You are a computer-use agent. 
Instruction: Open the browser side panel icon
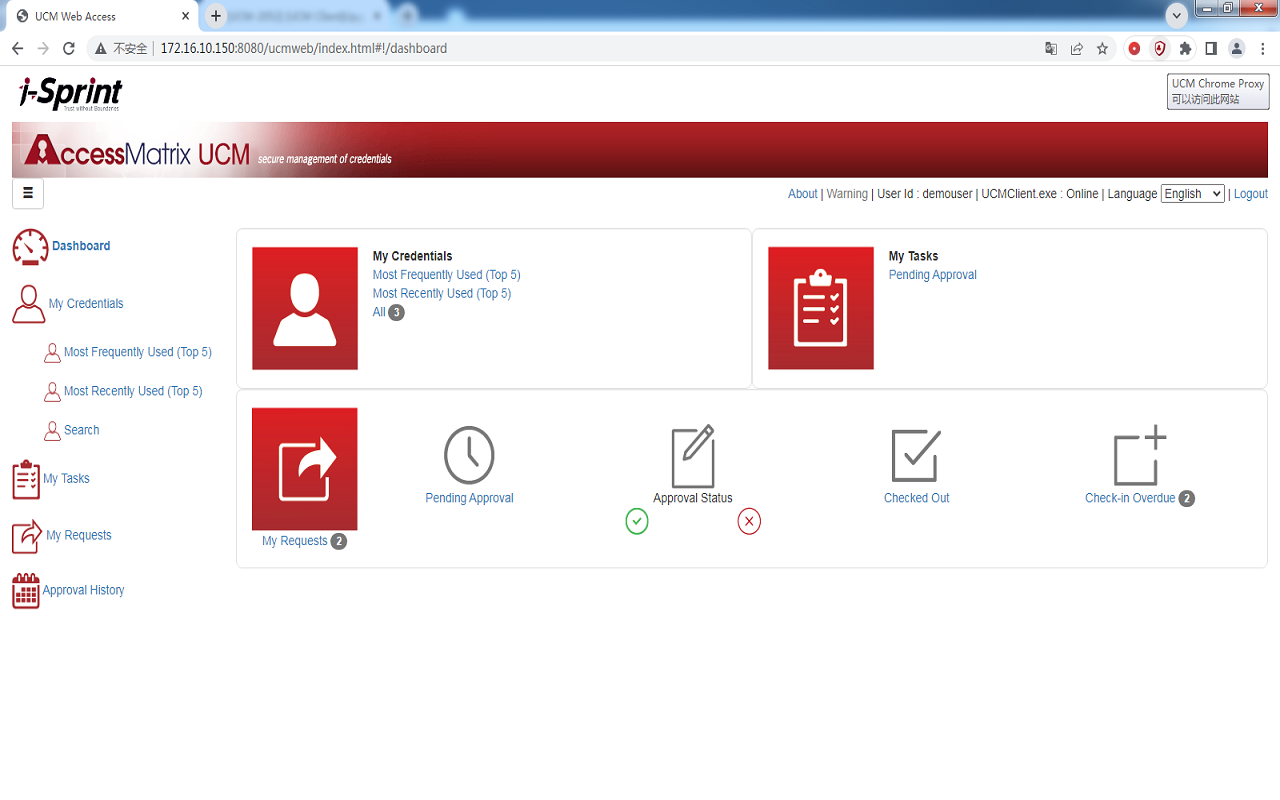click(1210, 48)
